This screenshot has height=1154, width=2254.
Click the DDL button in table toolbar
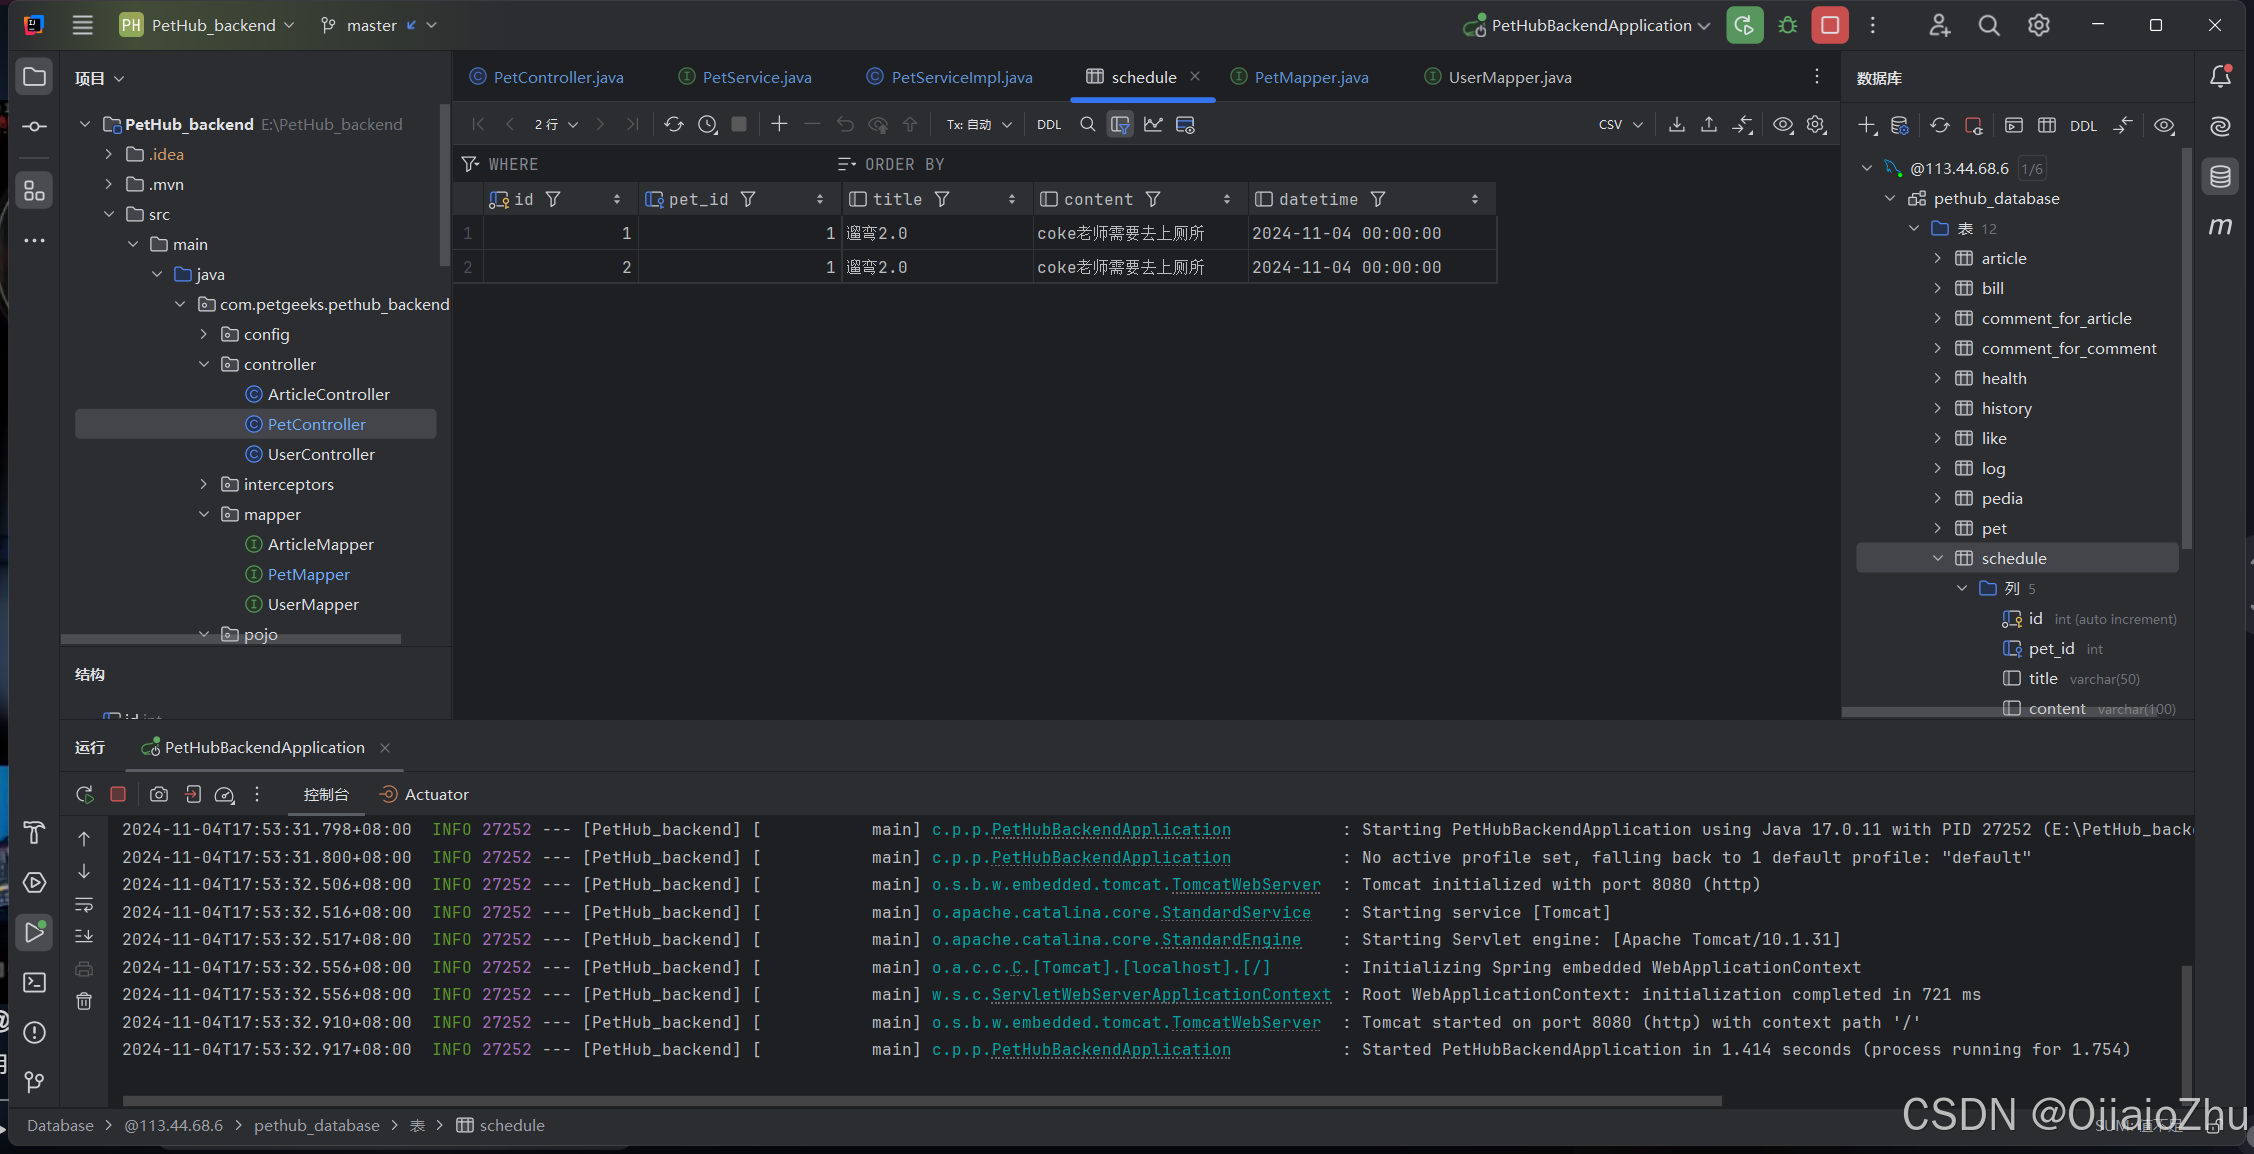tap(1049, 124)
